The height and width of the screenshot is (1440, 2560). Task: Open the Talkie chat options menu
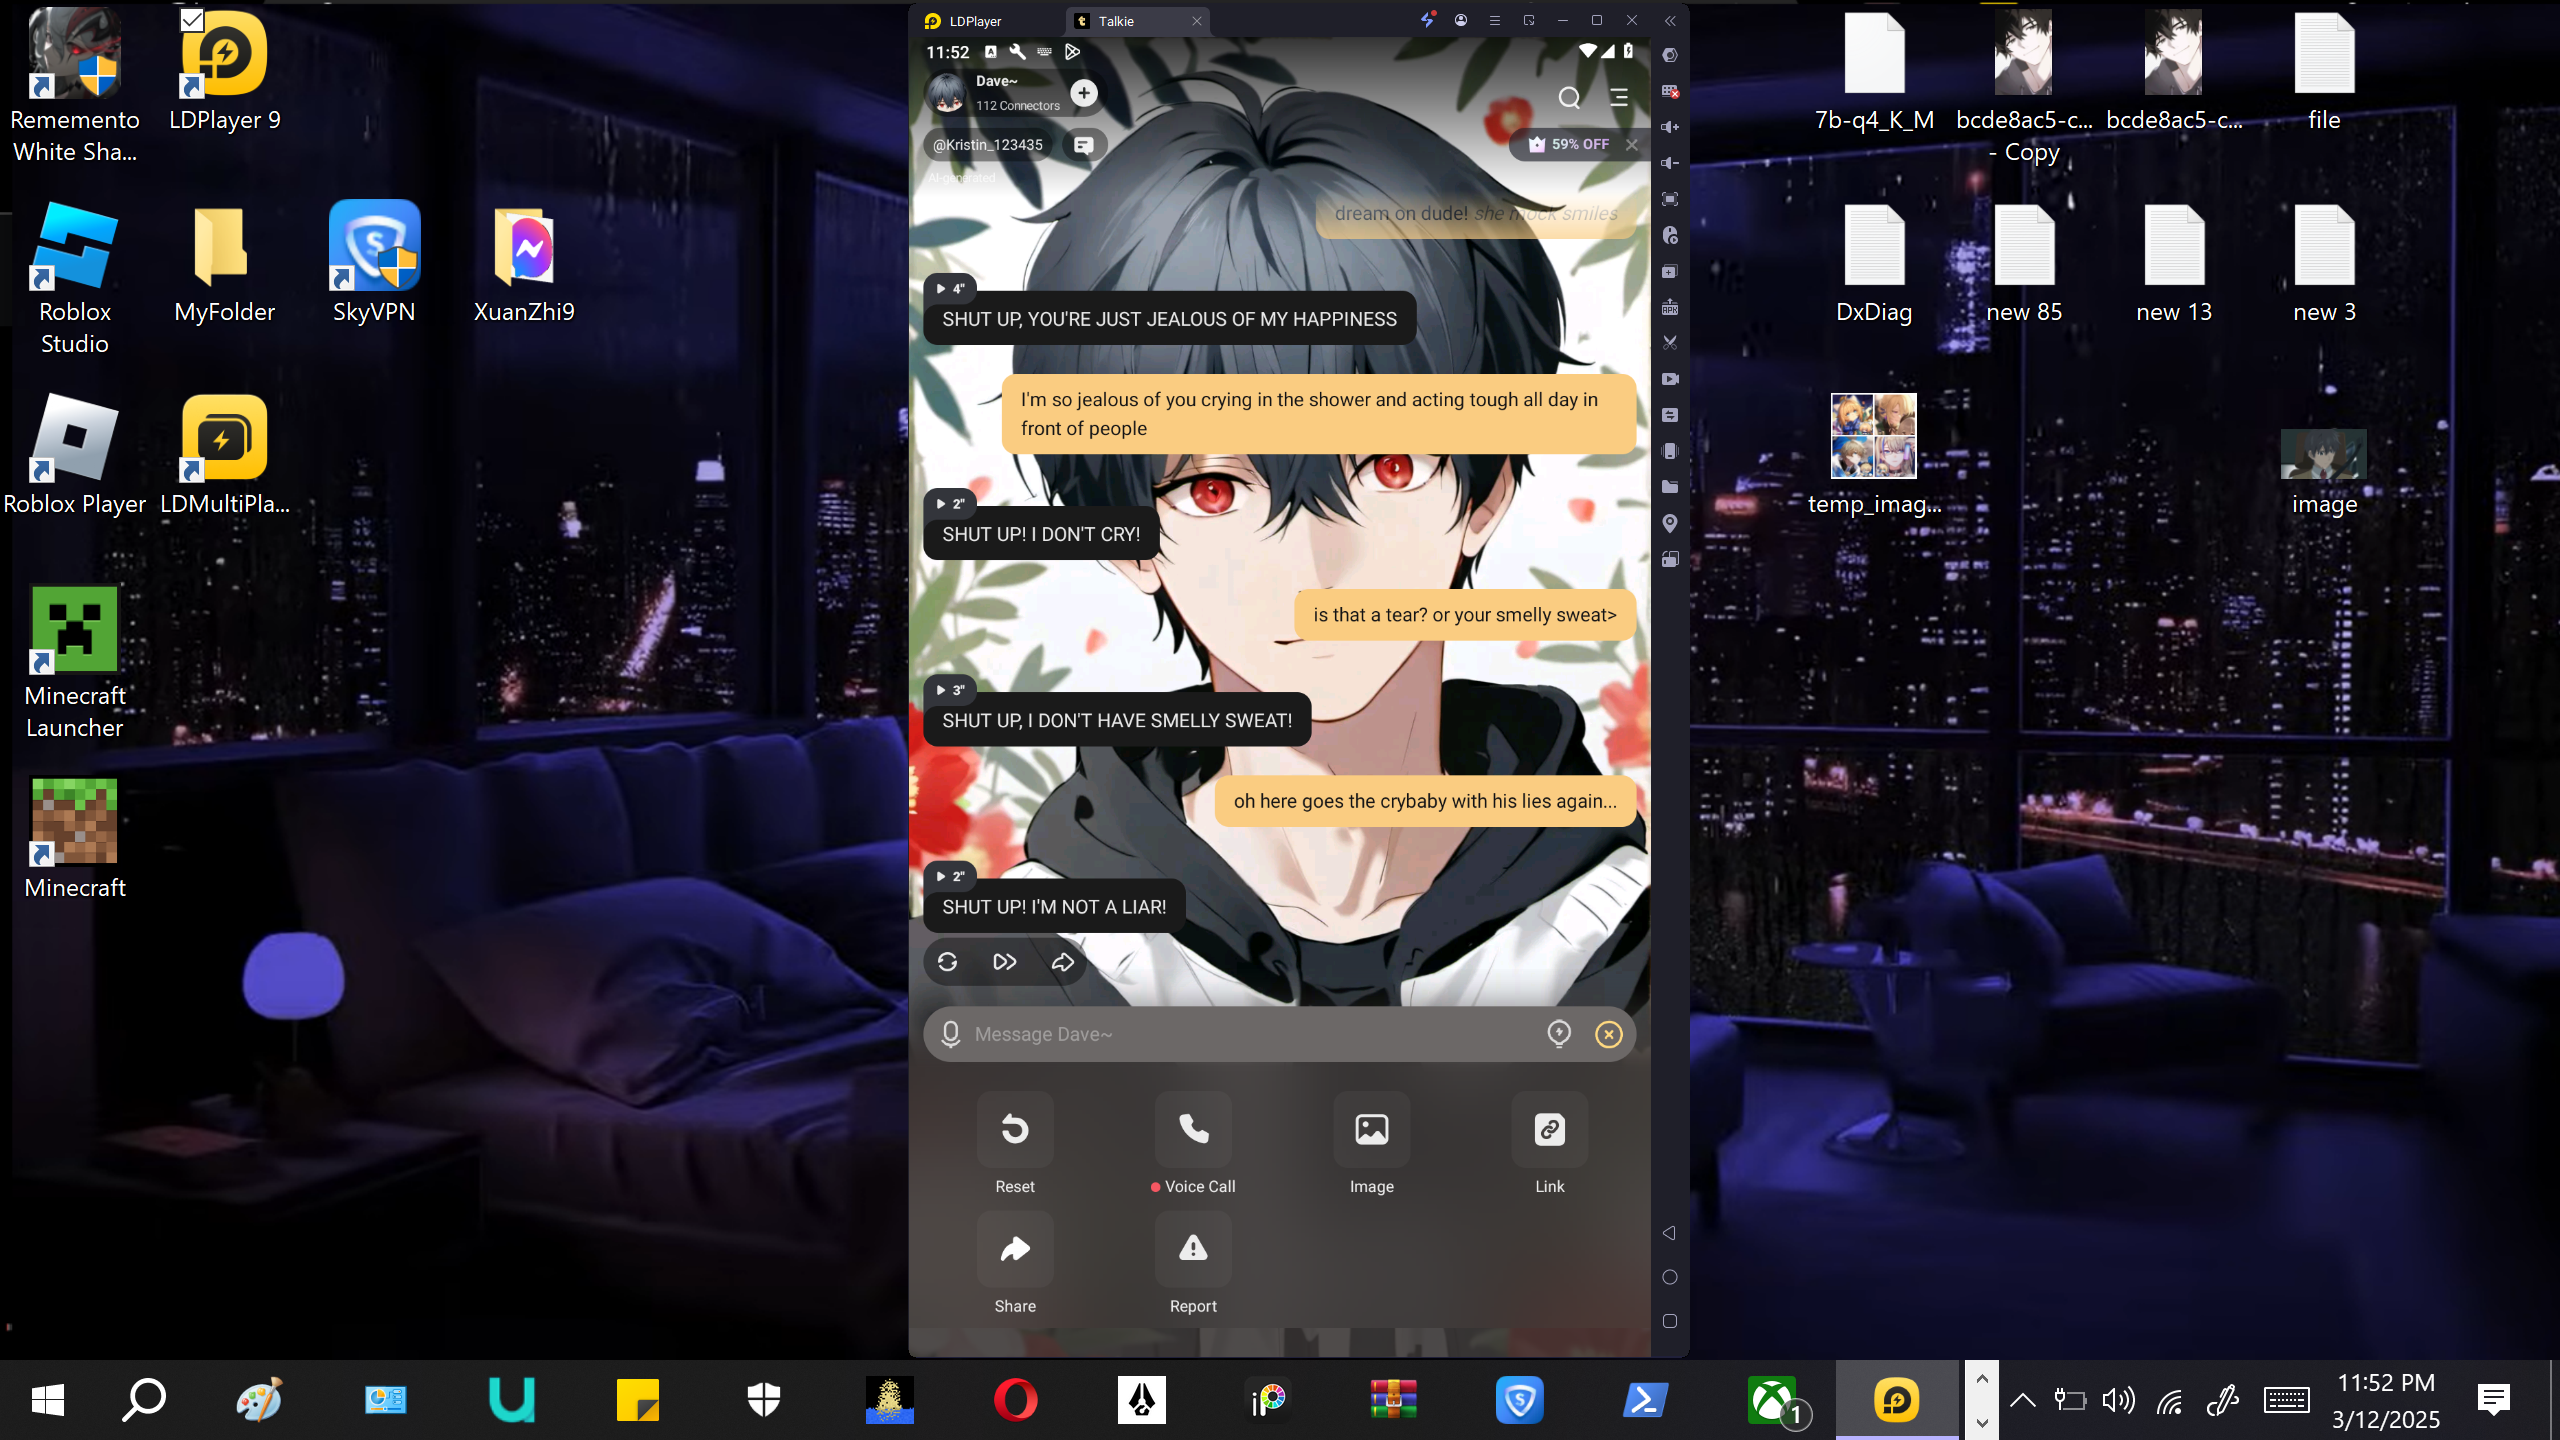tap(1619, 97)
